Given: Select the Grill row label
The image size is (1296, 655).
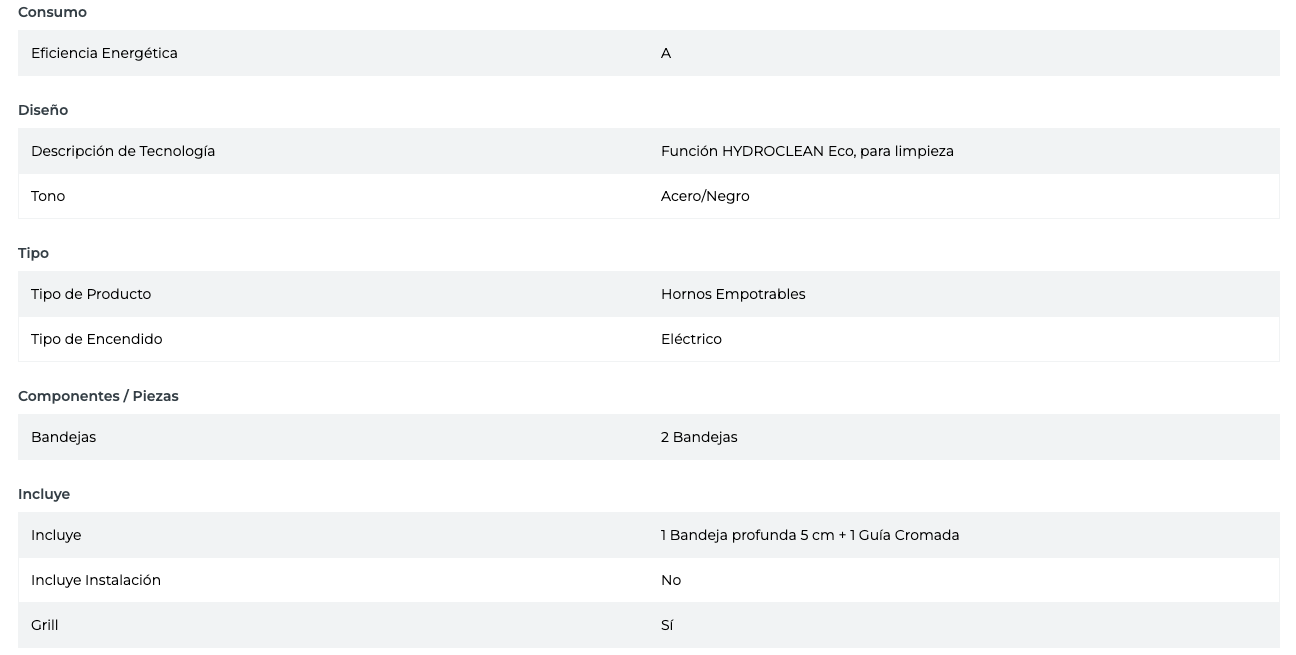Looking at the screenshot, I should [45, 625].
